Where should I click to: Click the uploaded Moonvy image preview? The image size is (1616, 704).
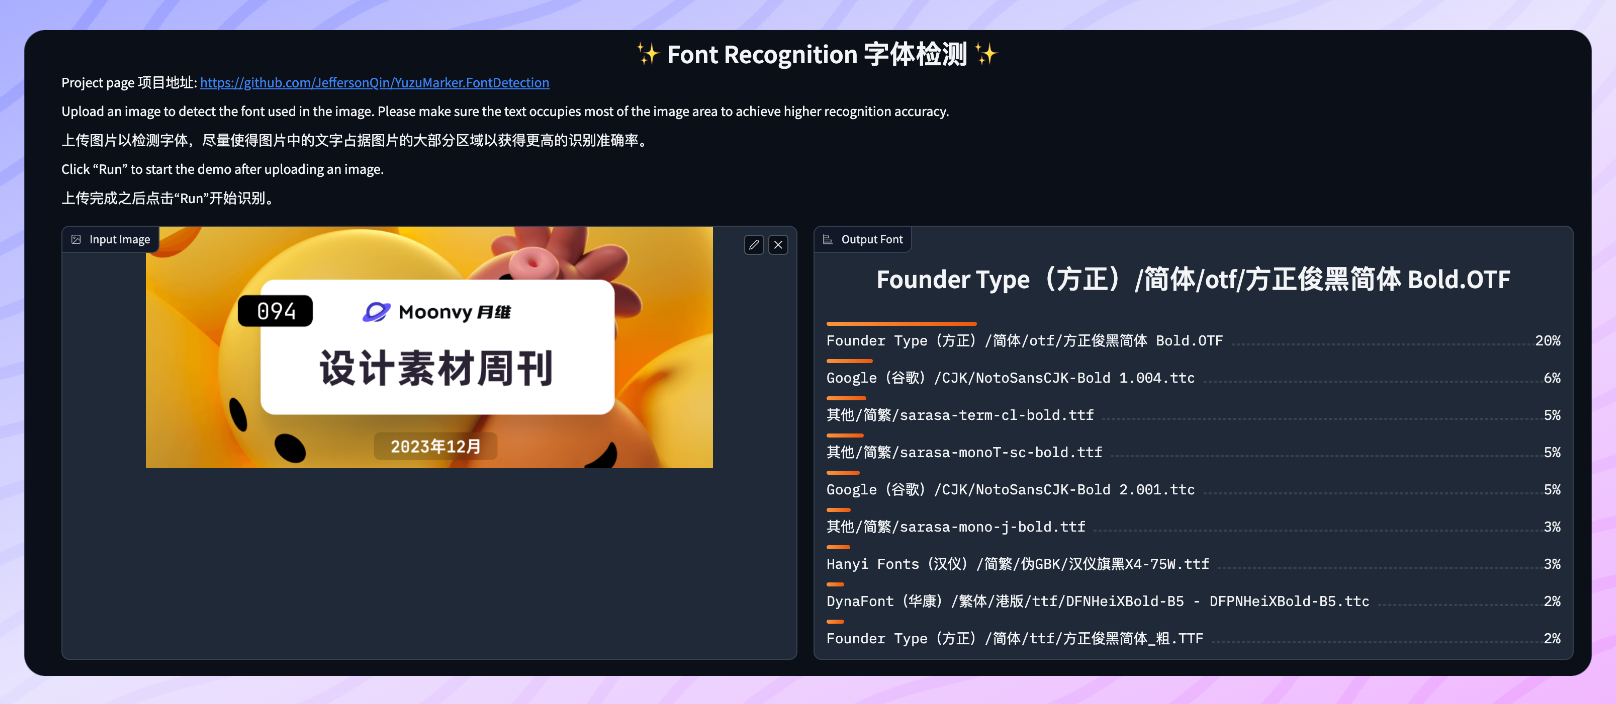(x=429, y=347)
